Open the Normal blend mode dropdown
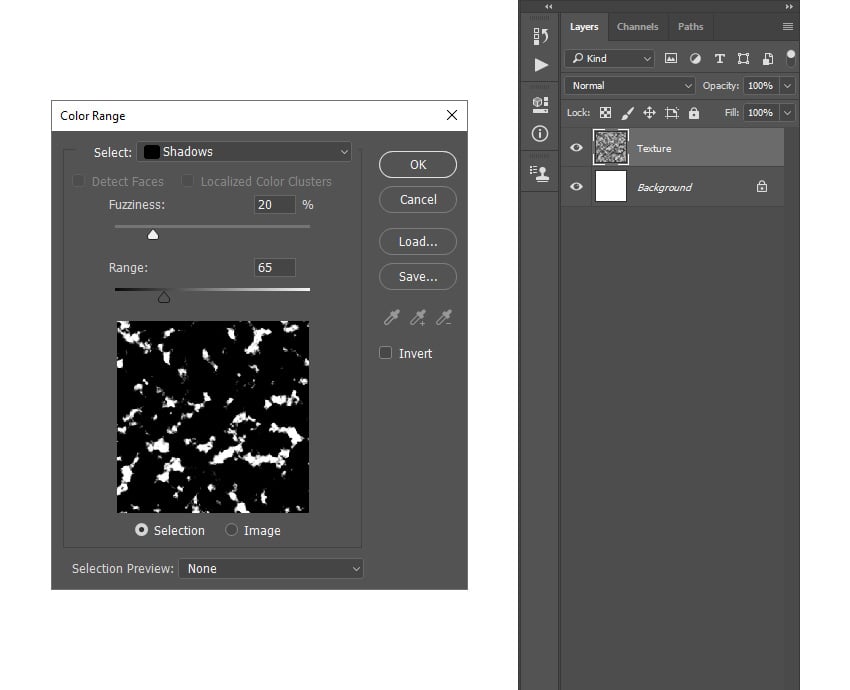The width and height of the screenshot is (850, 690). pos(629,86)
